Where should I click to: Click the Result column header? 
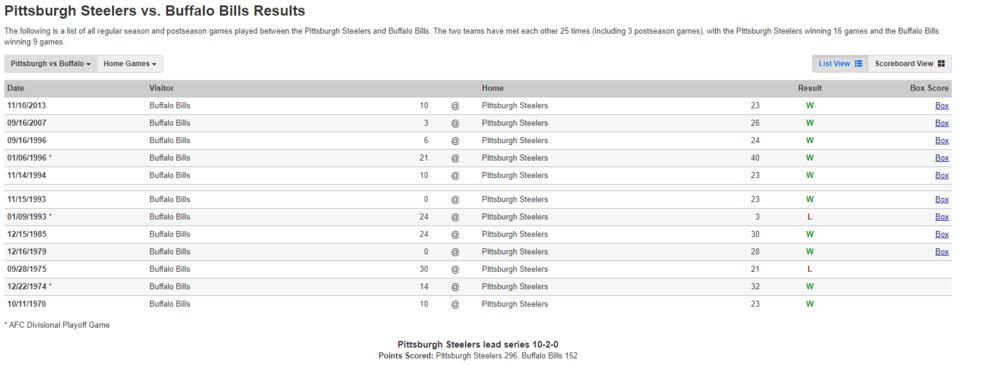pos(810,89)
